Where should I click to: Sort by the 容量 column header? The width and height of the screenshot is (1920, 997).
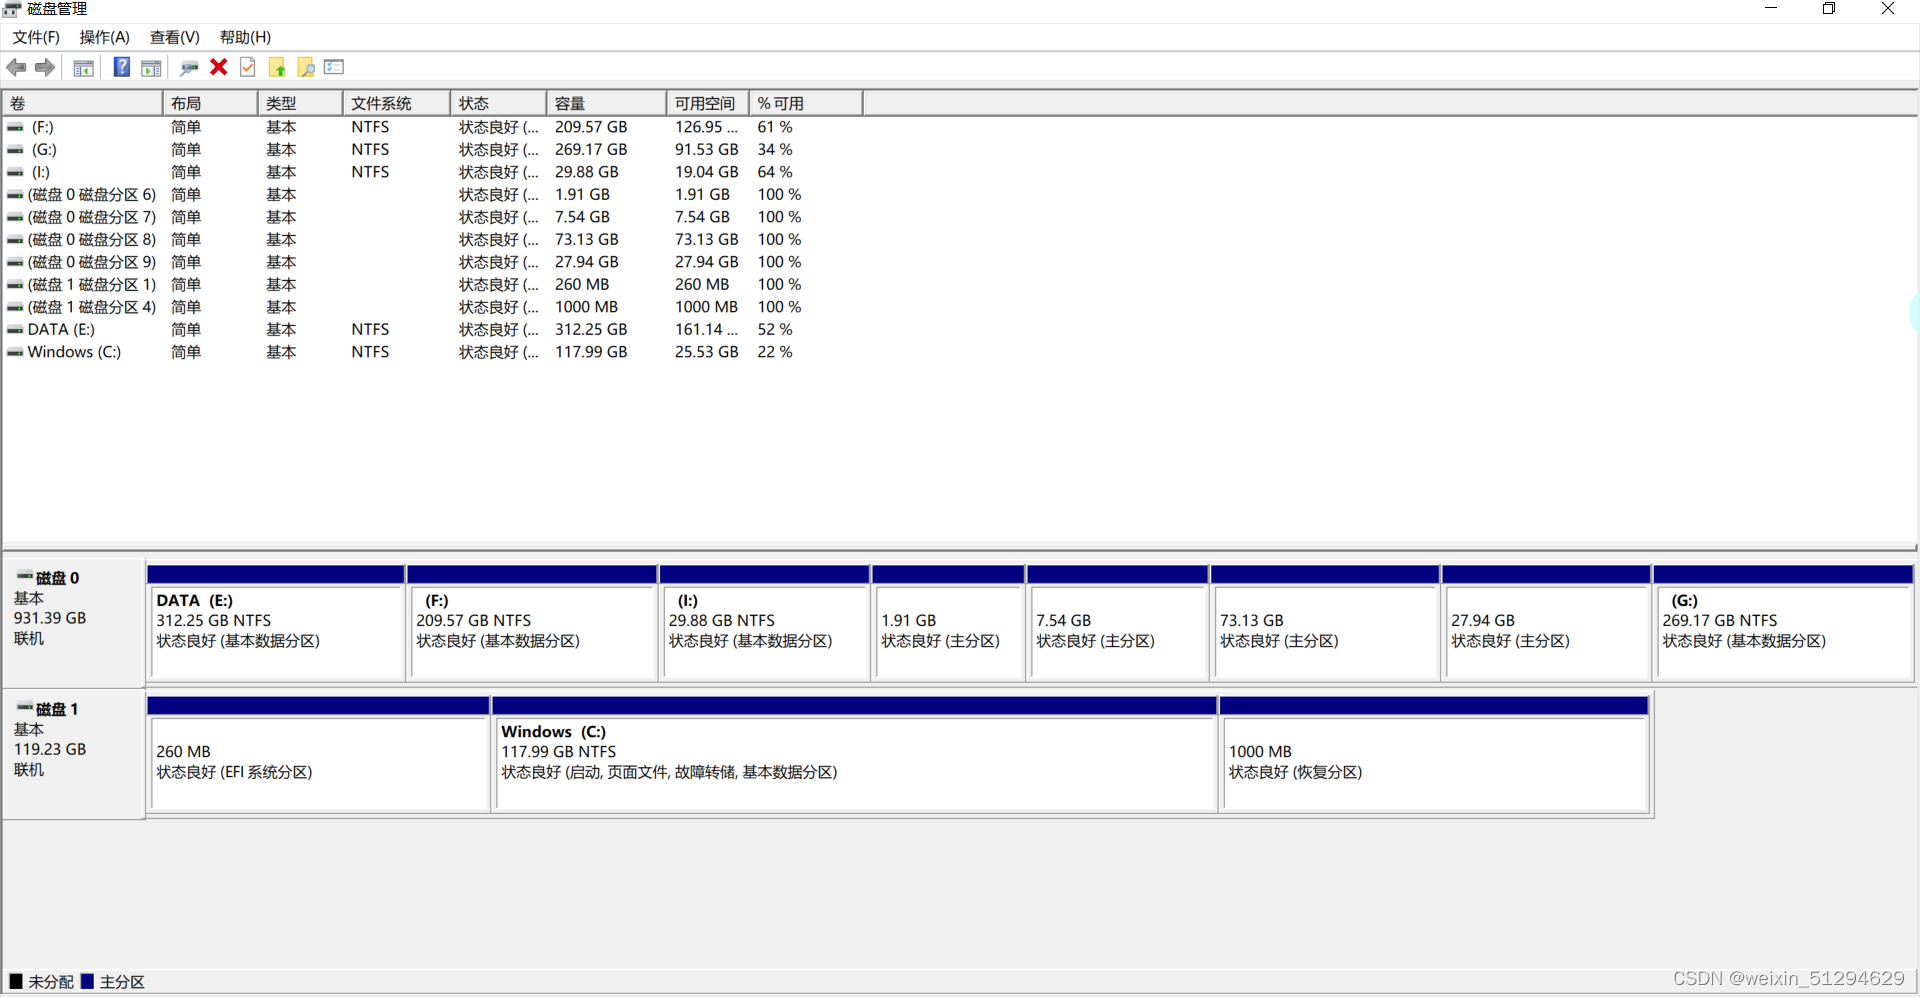(x=607, y=103)
